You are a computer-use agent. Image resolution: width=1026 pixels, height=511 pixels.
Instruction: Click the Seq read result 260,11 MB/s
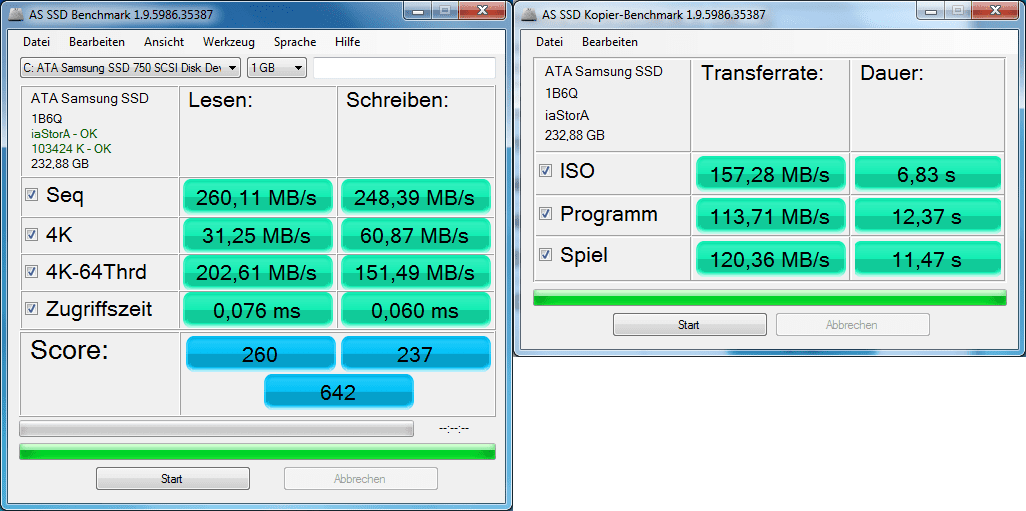258,196
